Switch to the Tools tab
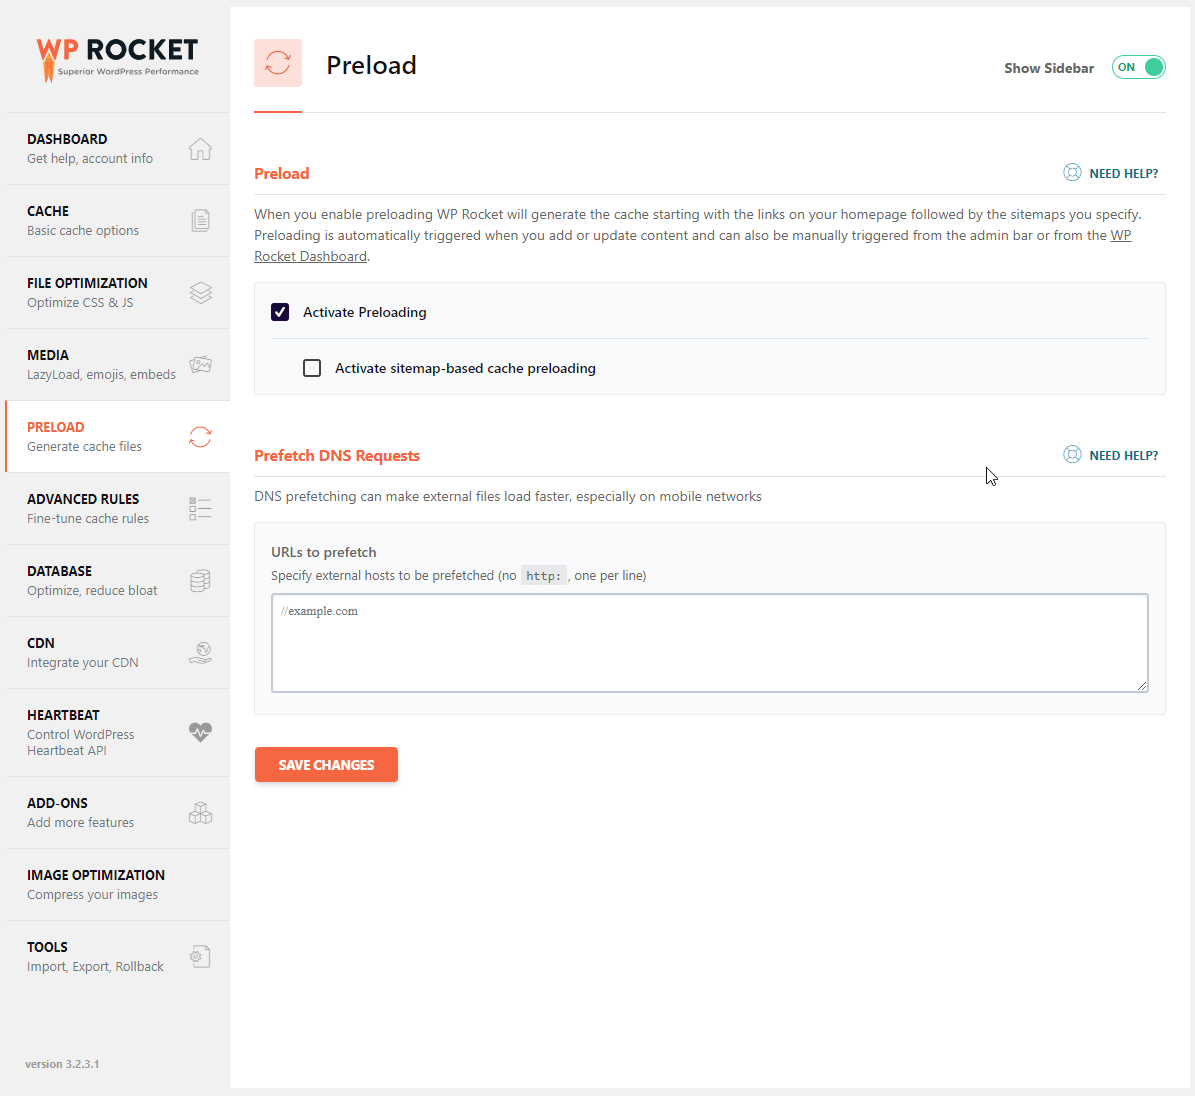The width and height of the screenshot is (1195, 1096). pos(118,957)
